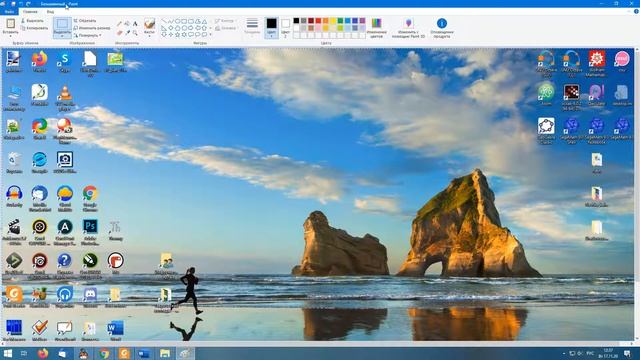Switch to the Вид ribbon tab

pos(50,11)
